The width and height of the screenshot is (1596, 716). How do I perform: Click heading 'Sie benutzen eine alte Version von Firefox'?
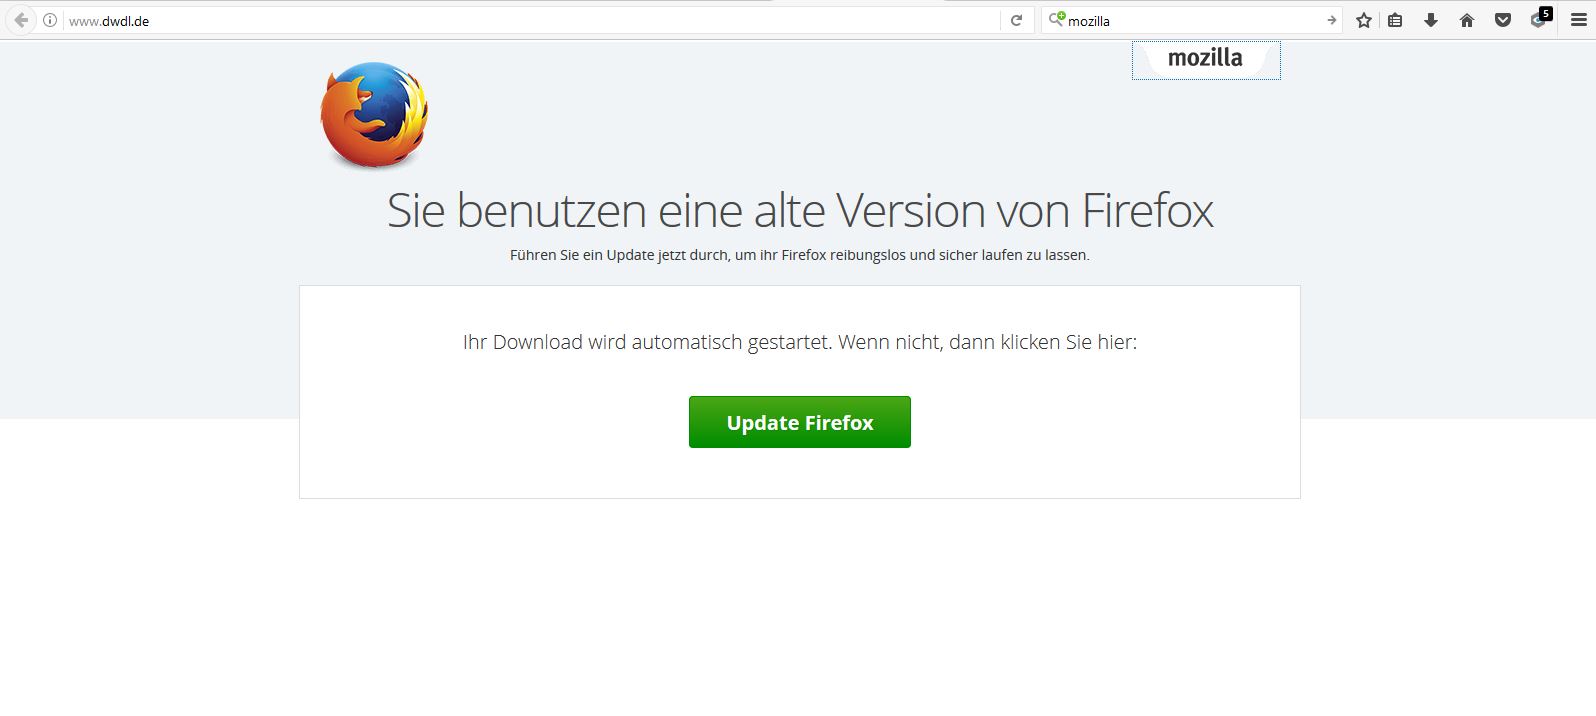[x=800, y=210]
